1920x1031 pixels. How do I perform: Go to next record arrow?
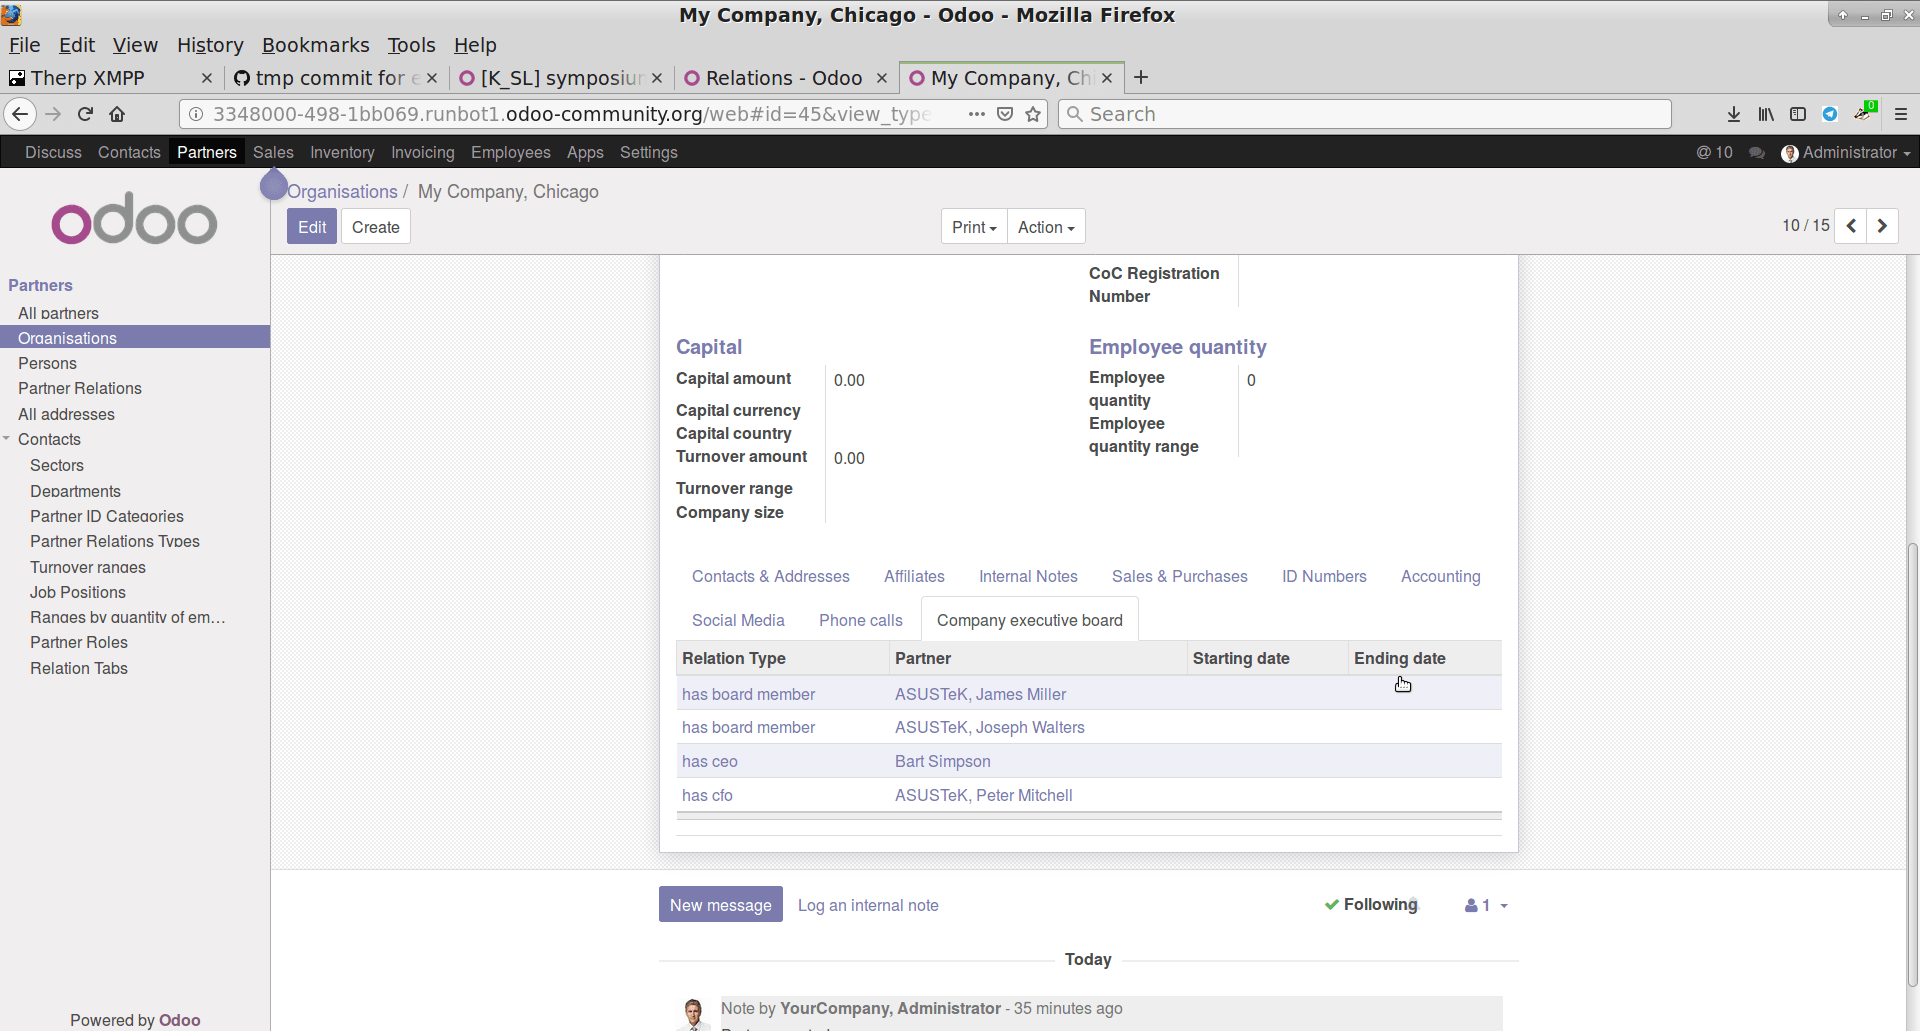click(1882, 226)
